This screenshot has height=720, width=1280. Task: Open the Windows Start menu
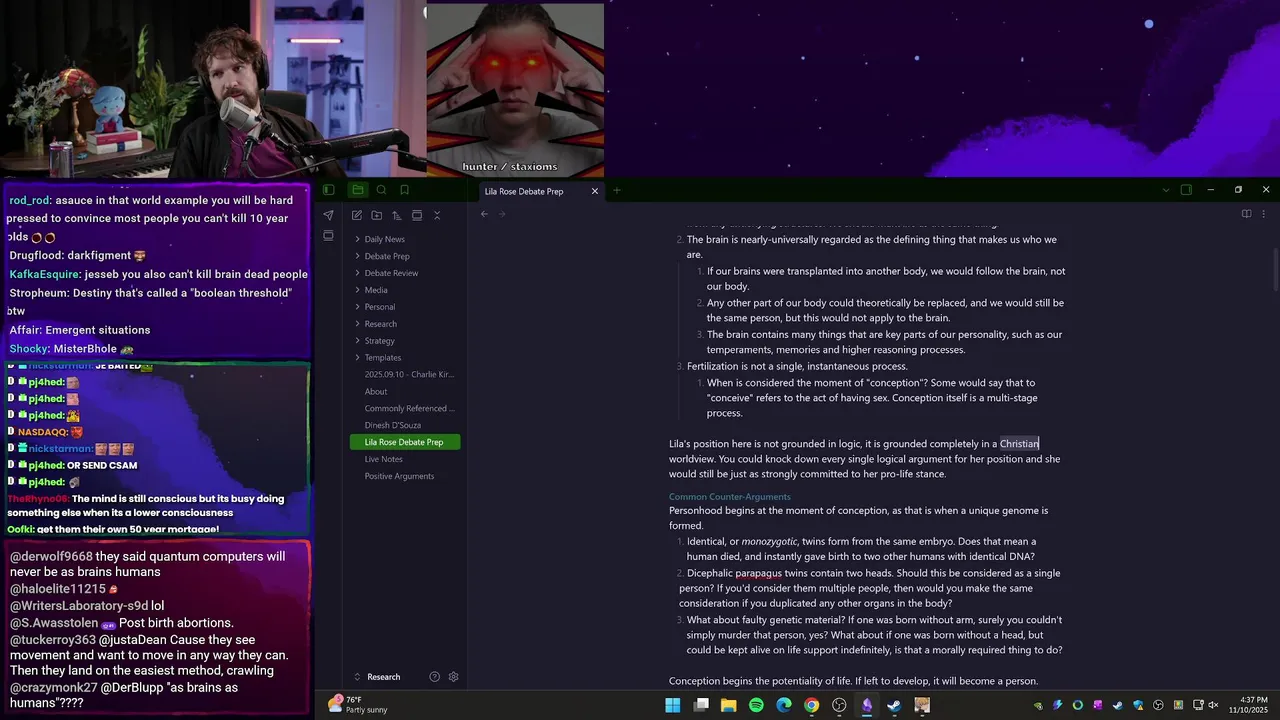point(673,705)
